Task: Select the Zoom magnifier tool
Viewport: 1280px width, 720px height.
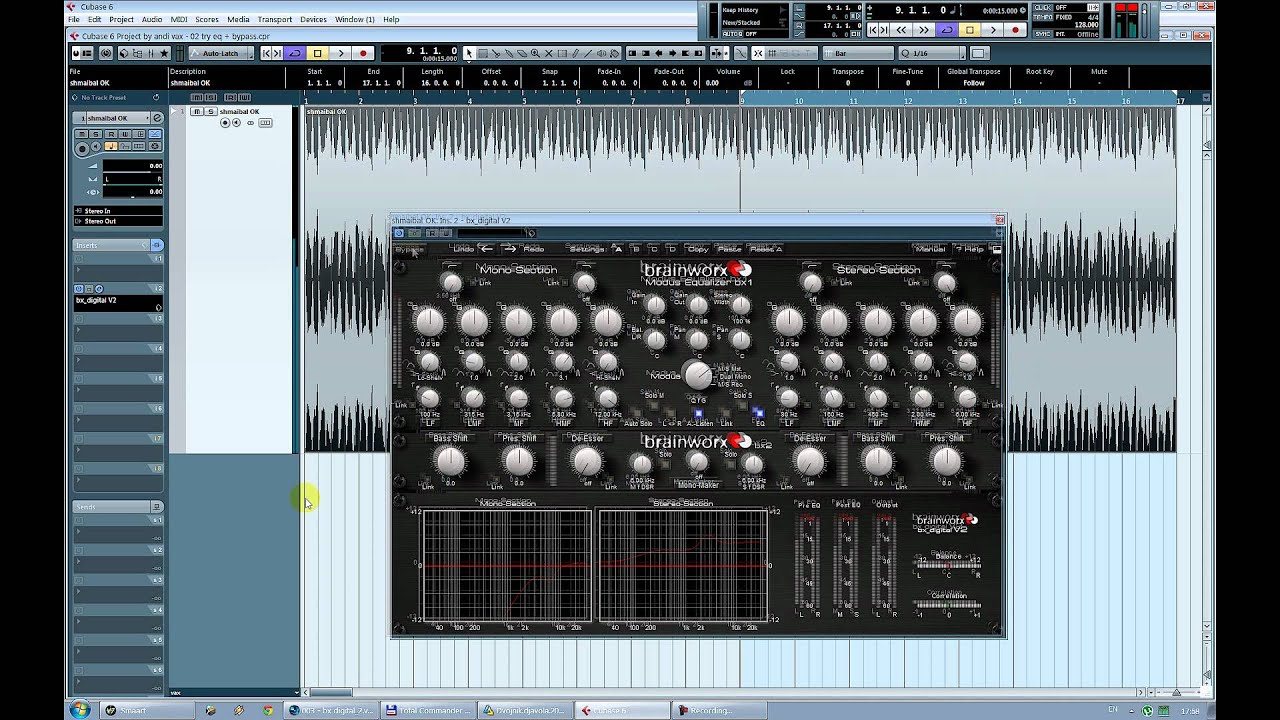Action: click(x=535, y=53)
